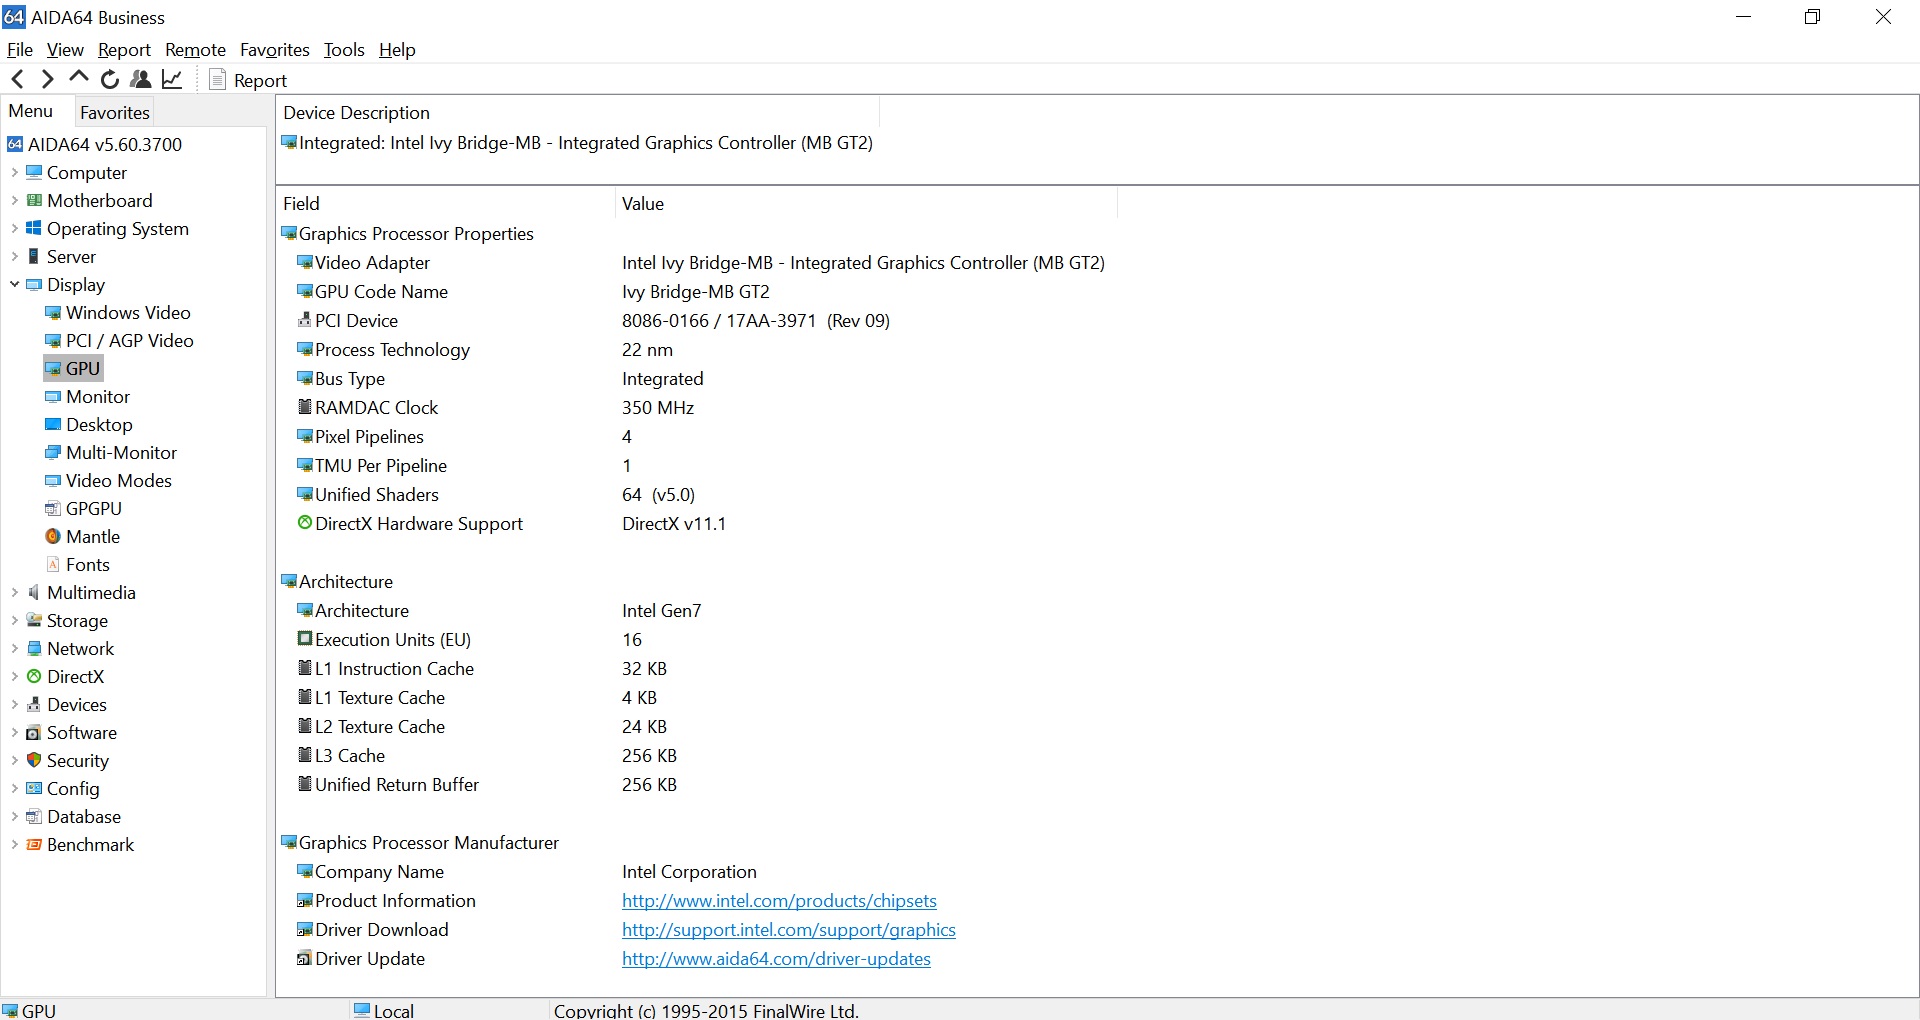Click the DirectX Xbox icon in tree
This screenshot has height=1020, width=1920.
[34, 676]
